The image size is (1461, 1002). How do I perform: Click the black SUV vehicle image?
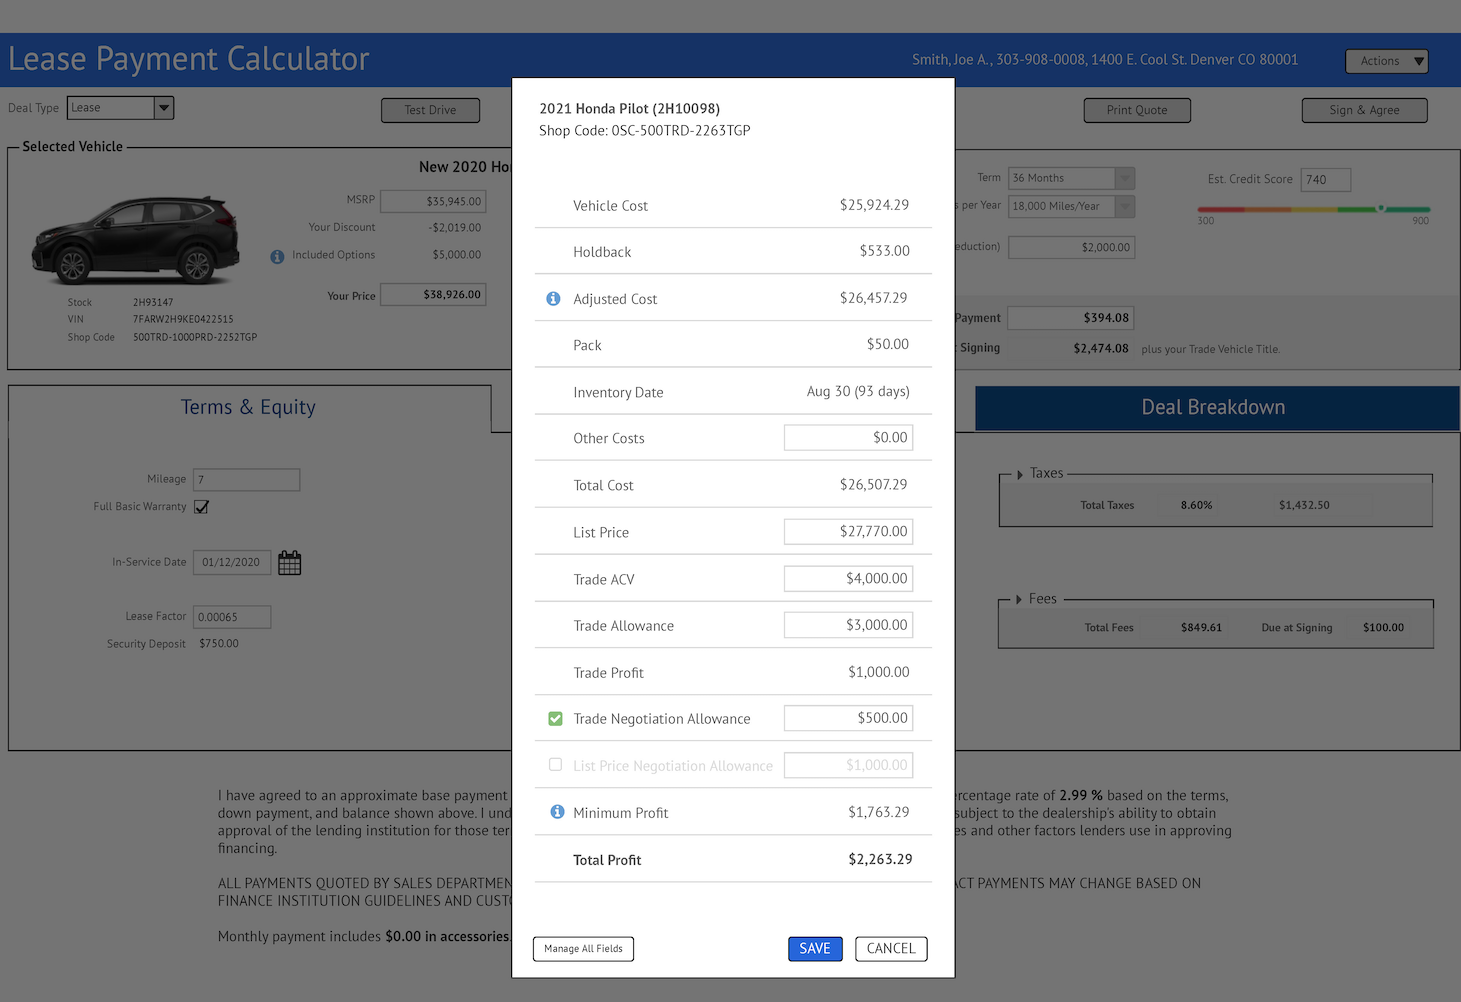[x=137, y=240]
